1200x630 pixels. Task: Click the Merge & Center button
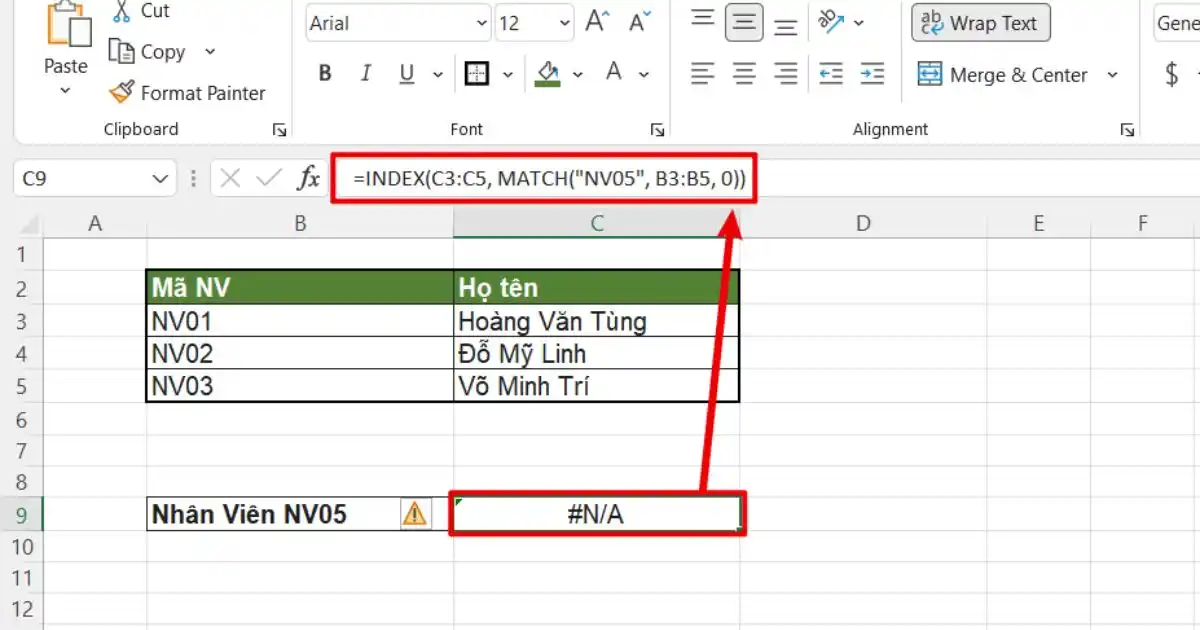coord(1002,75)
